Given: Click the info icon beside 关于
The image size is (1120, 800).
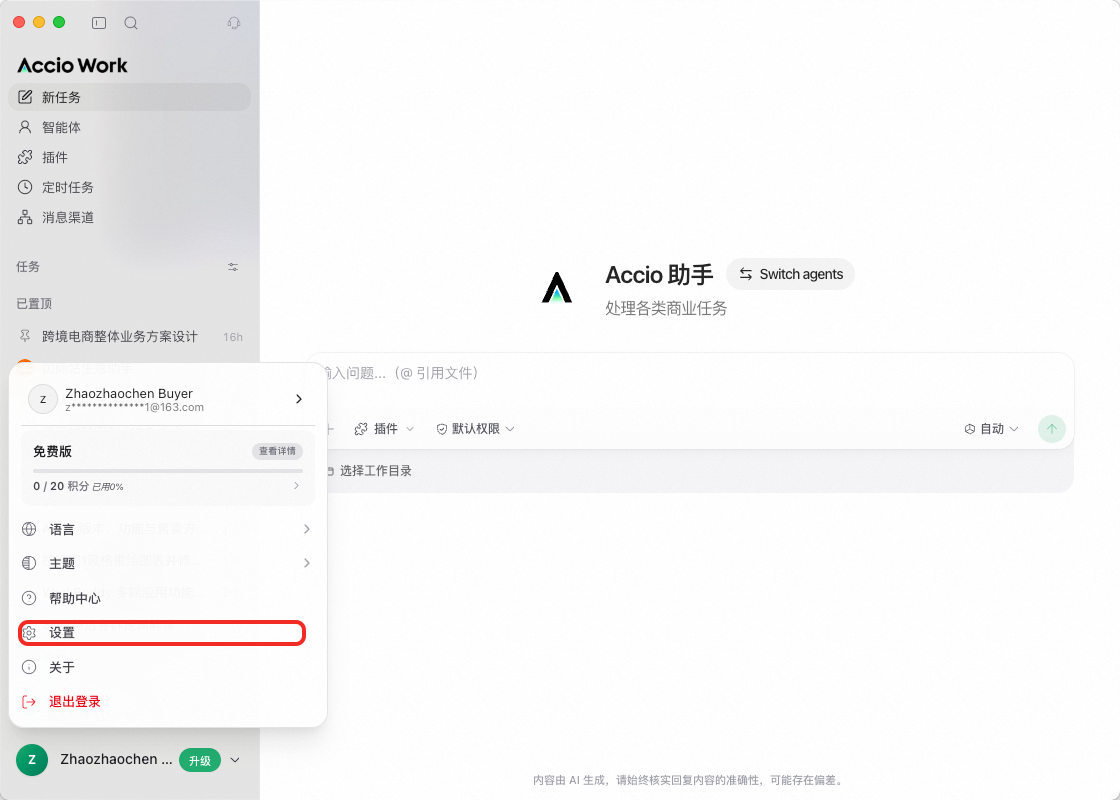Looking at the screenshot, I should coord(29,667).
